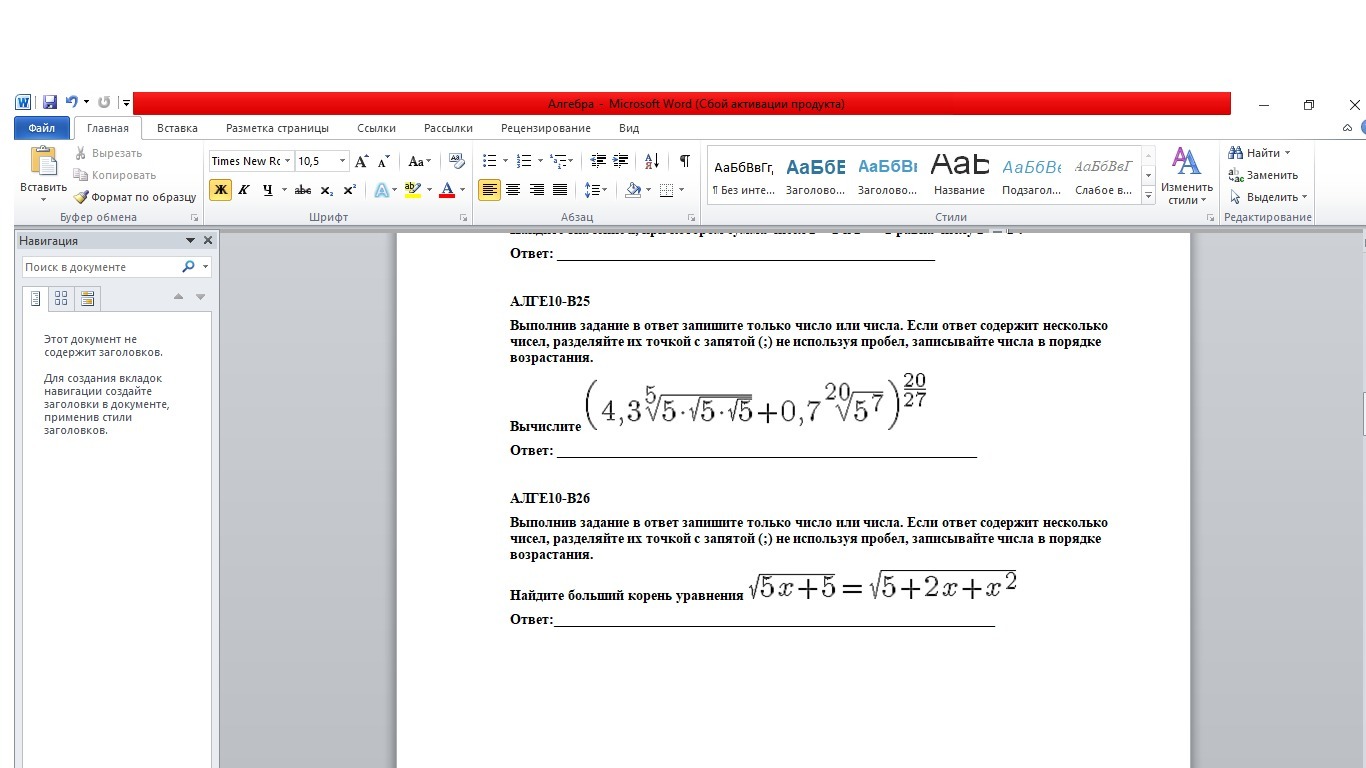Close the Навигация pane
Viewport: 1366px width, 768px height.
(x=208, y=240)
